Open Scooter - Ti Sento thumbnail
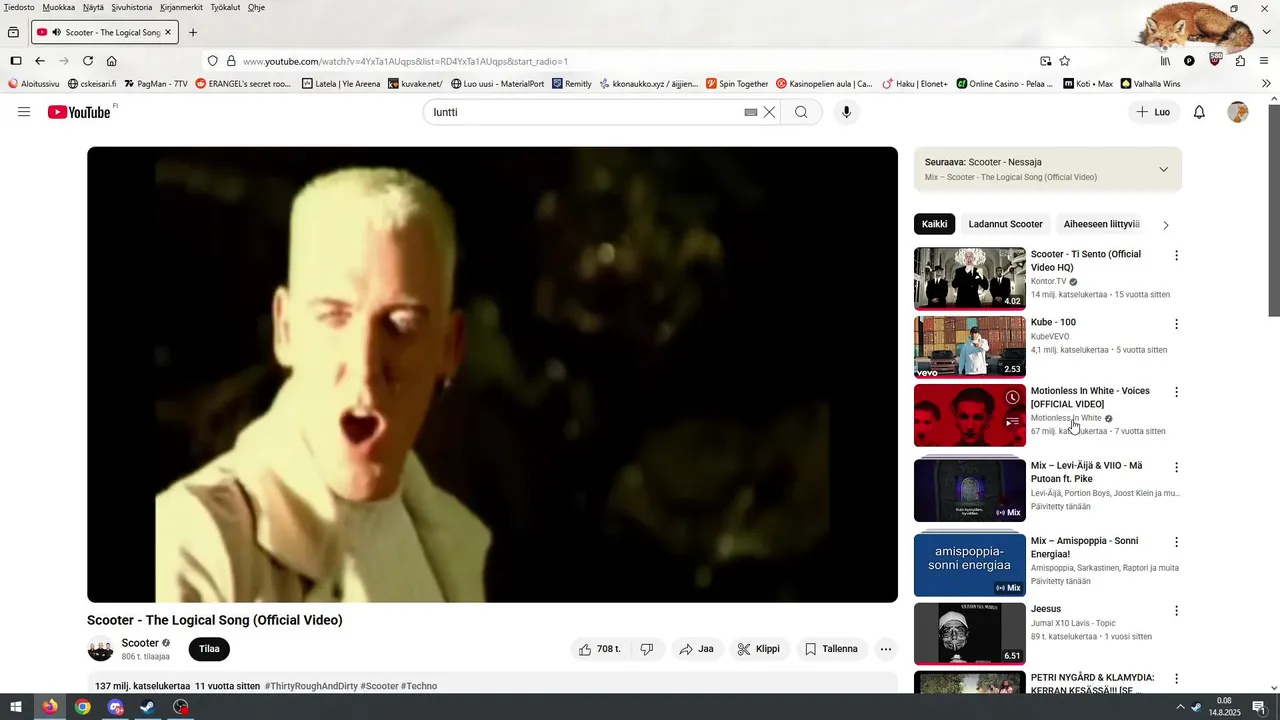 (970, 278)
